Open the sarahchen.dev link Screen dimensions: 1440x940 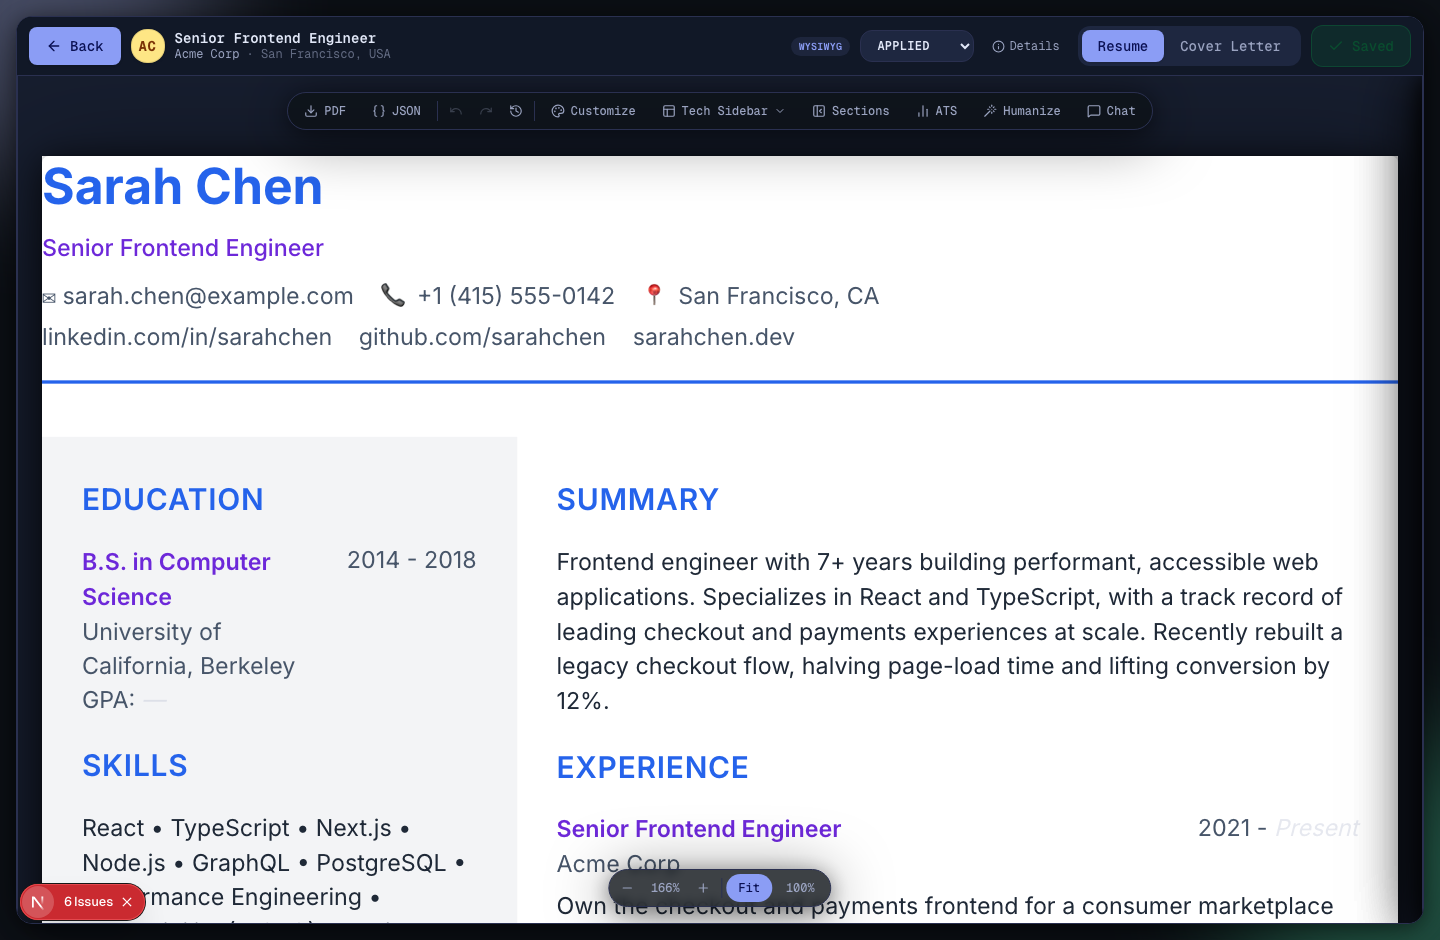(x=714, y=337)
